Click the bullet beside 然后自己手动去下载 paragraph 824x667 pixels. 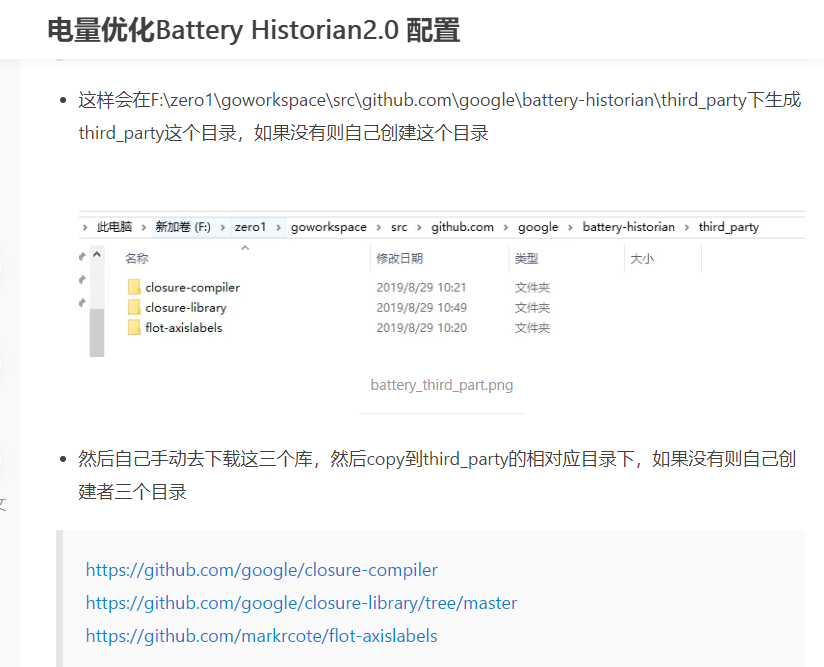pyautogui.click(x=64, y=459)
